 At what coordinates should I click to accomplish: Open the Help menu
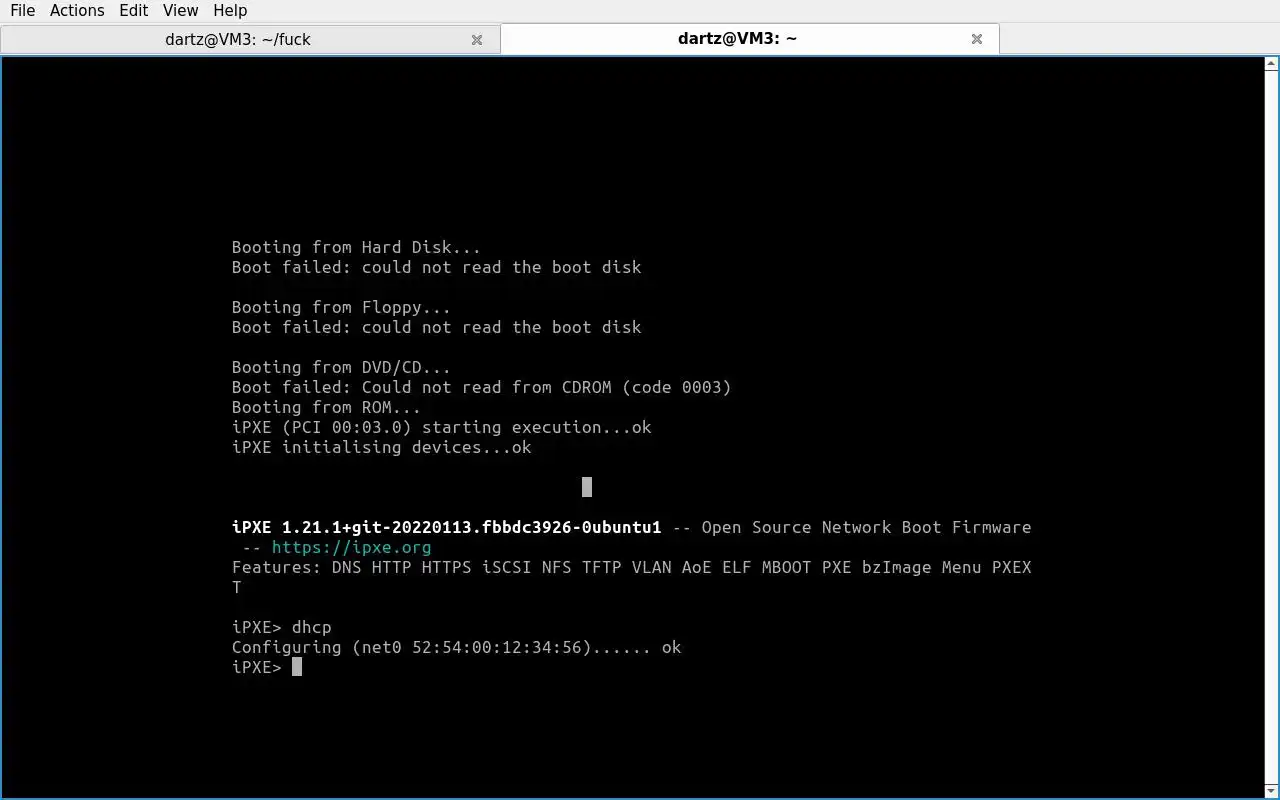230,10
